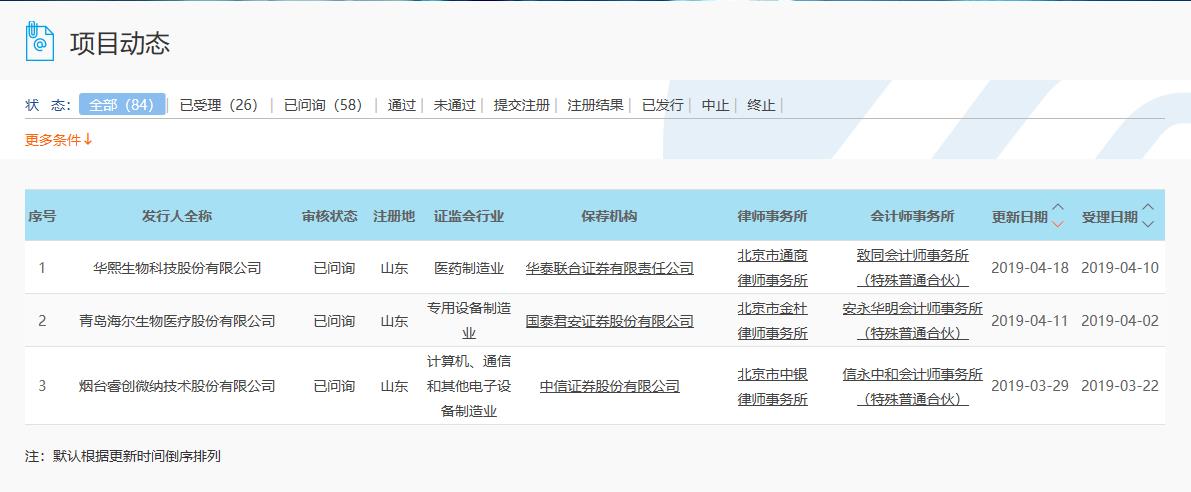Filter by 已受理 (26) status

(x=219, y=105)
